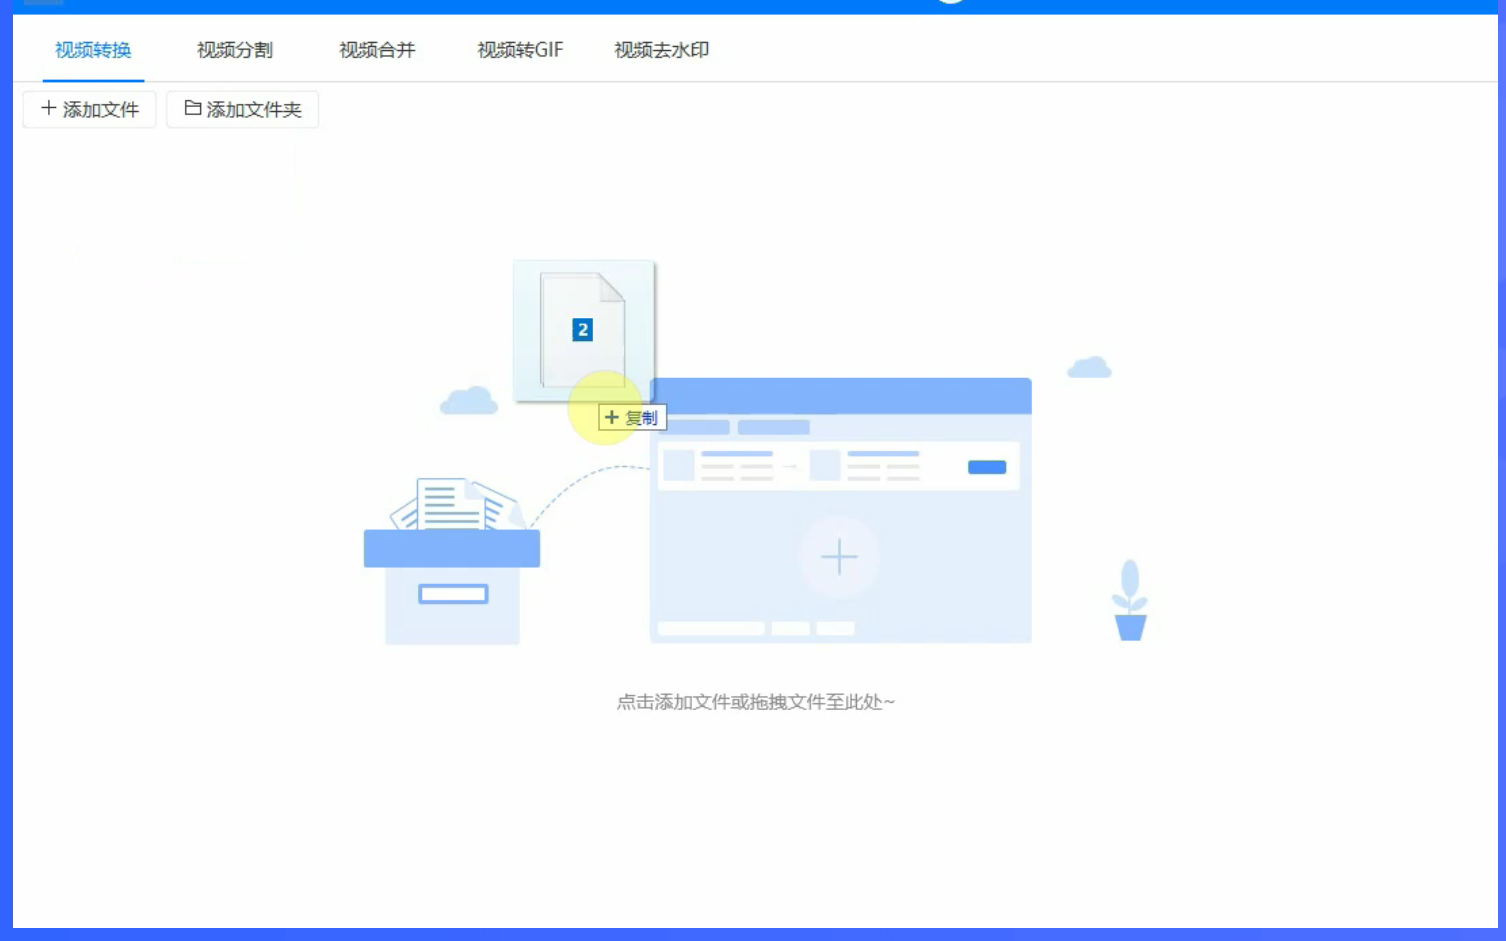Select the active 视频转换 tab
This screenshot has height=941, width=1506.
93,50
